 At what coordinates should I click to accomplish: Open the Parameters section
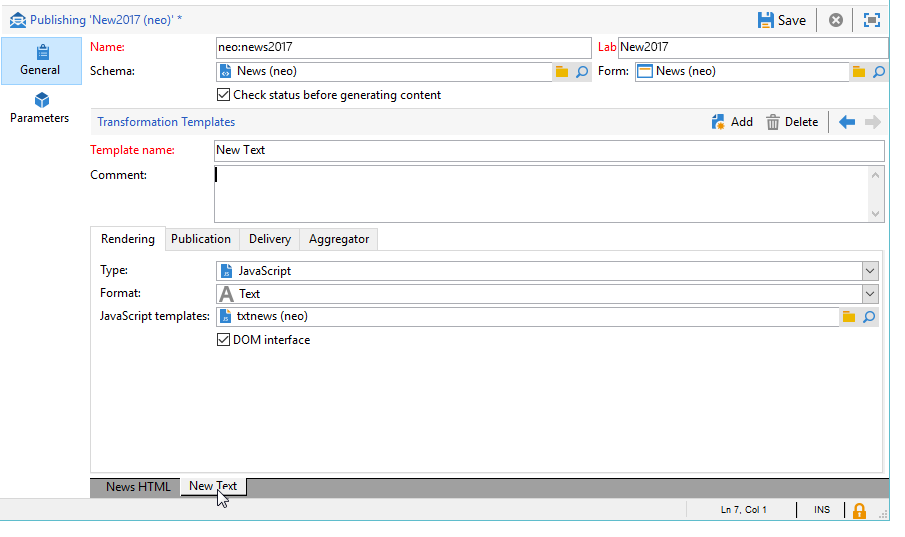pyautogui.click(x=40, y=108)
